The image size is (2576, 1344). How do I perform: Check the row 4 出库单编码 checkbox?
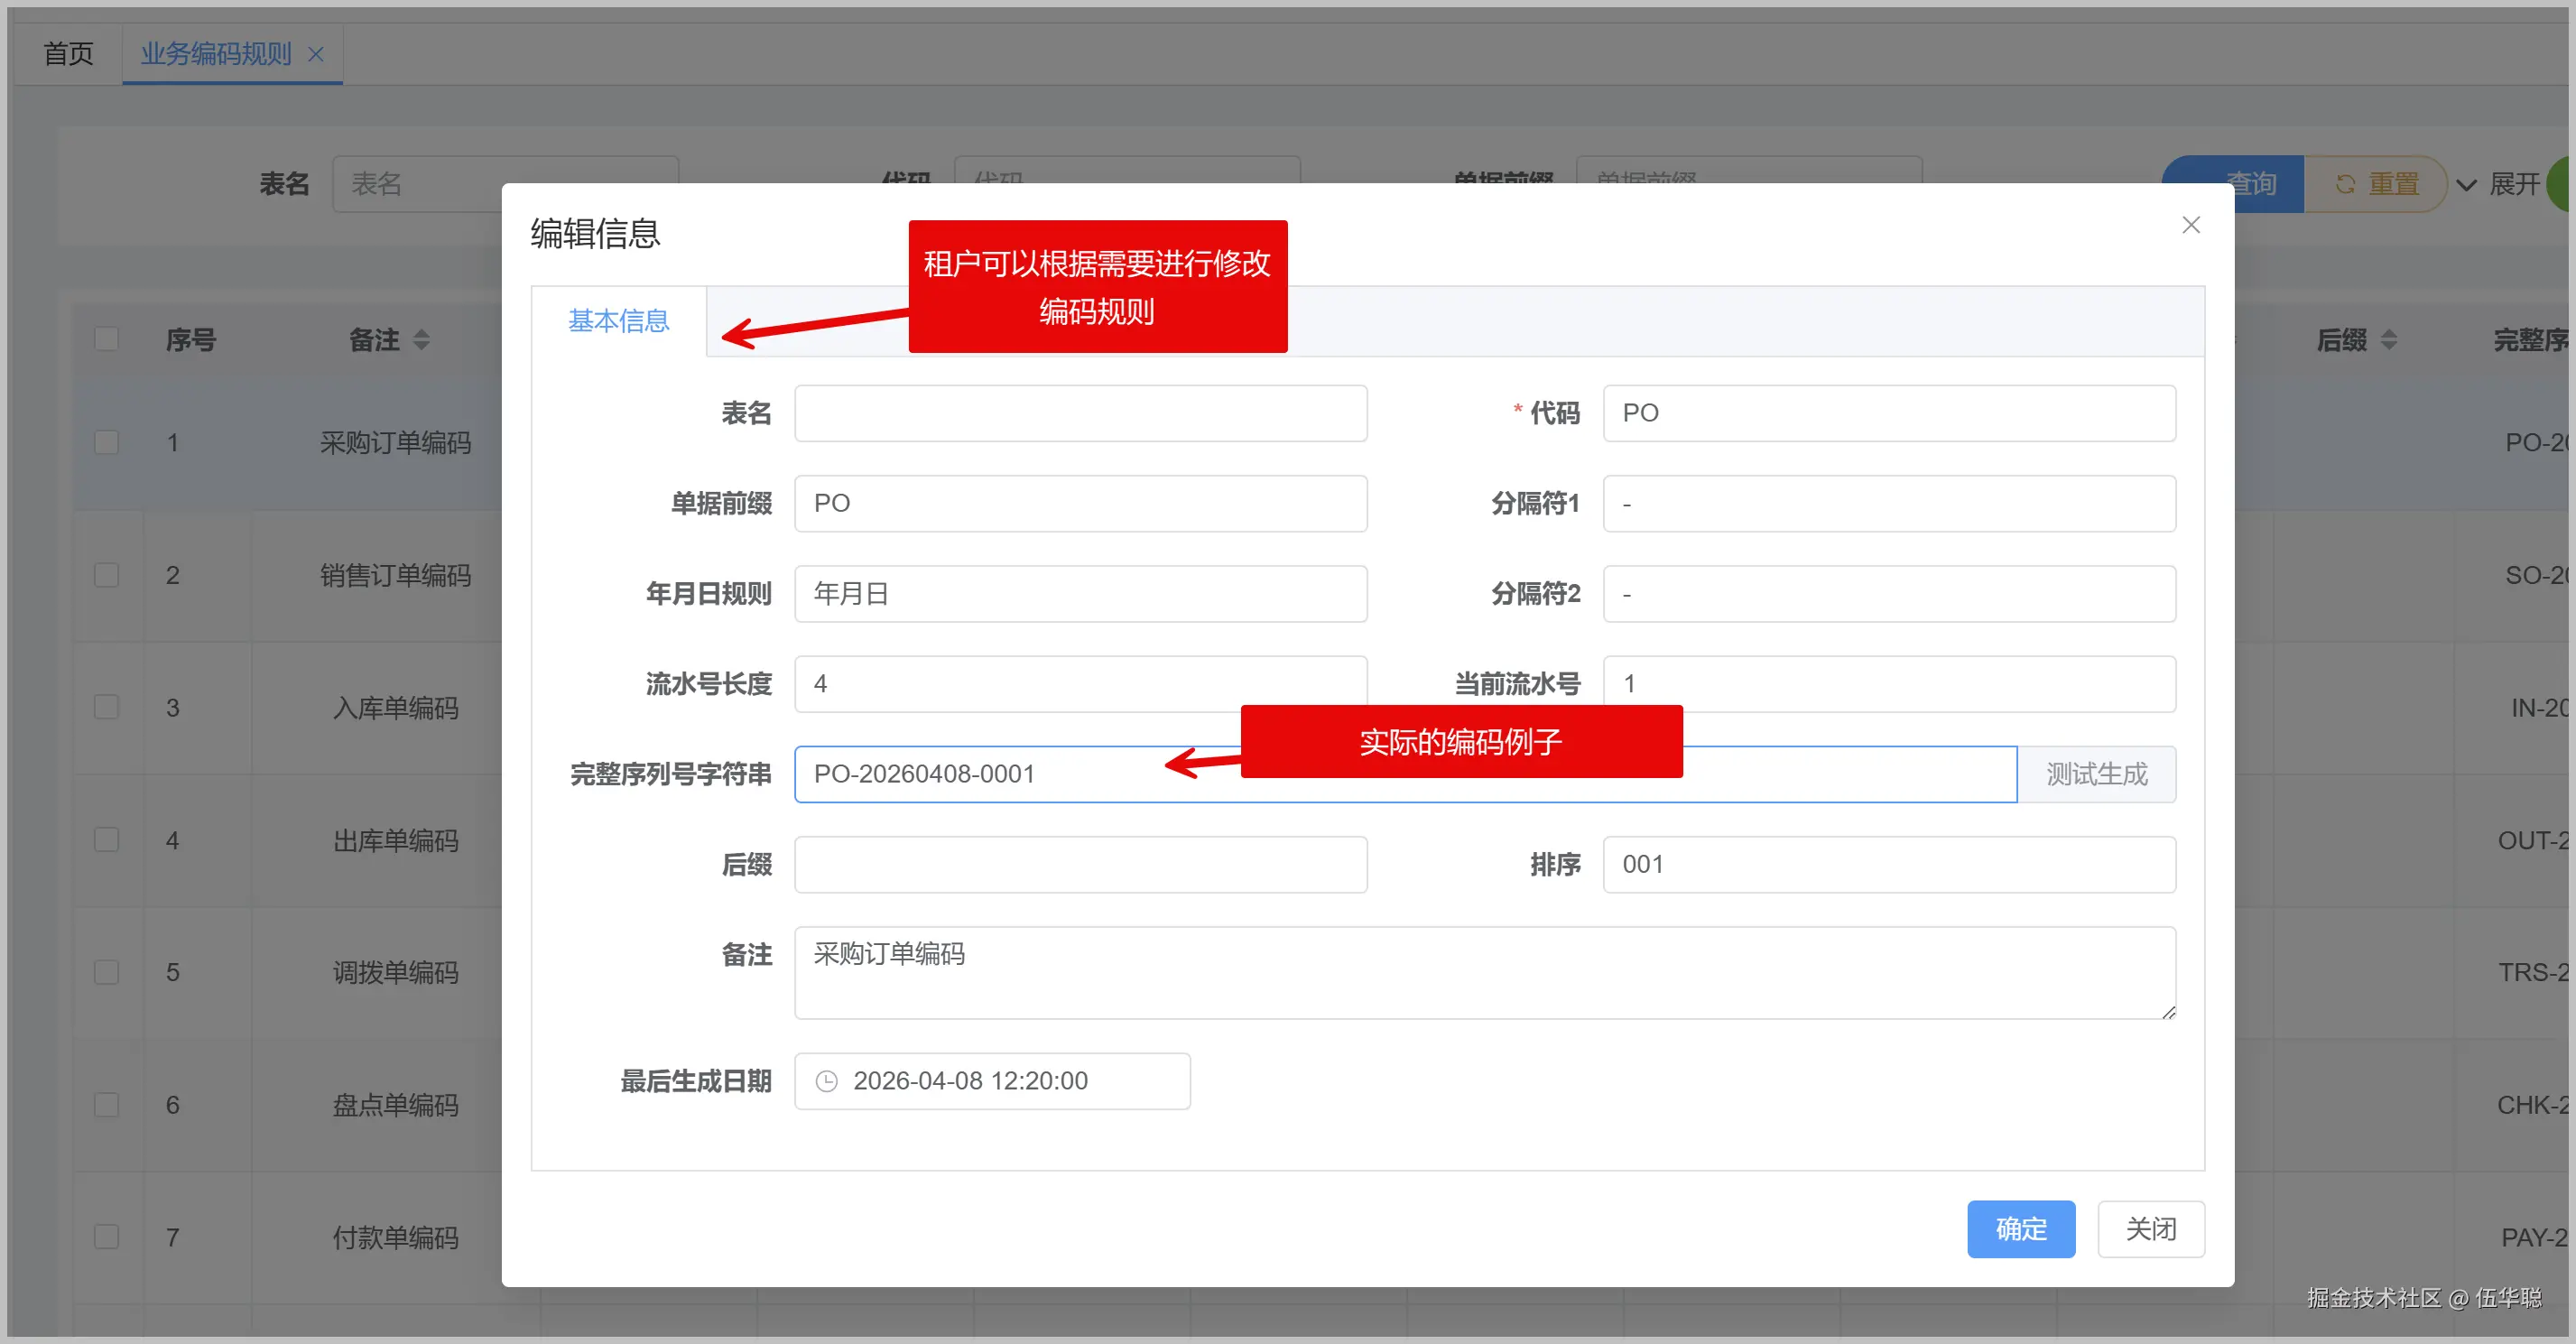click(x=106, y=840)
